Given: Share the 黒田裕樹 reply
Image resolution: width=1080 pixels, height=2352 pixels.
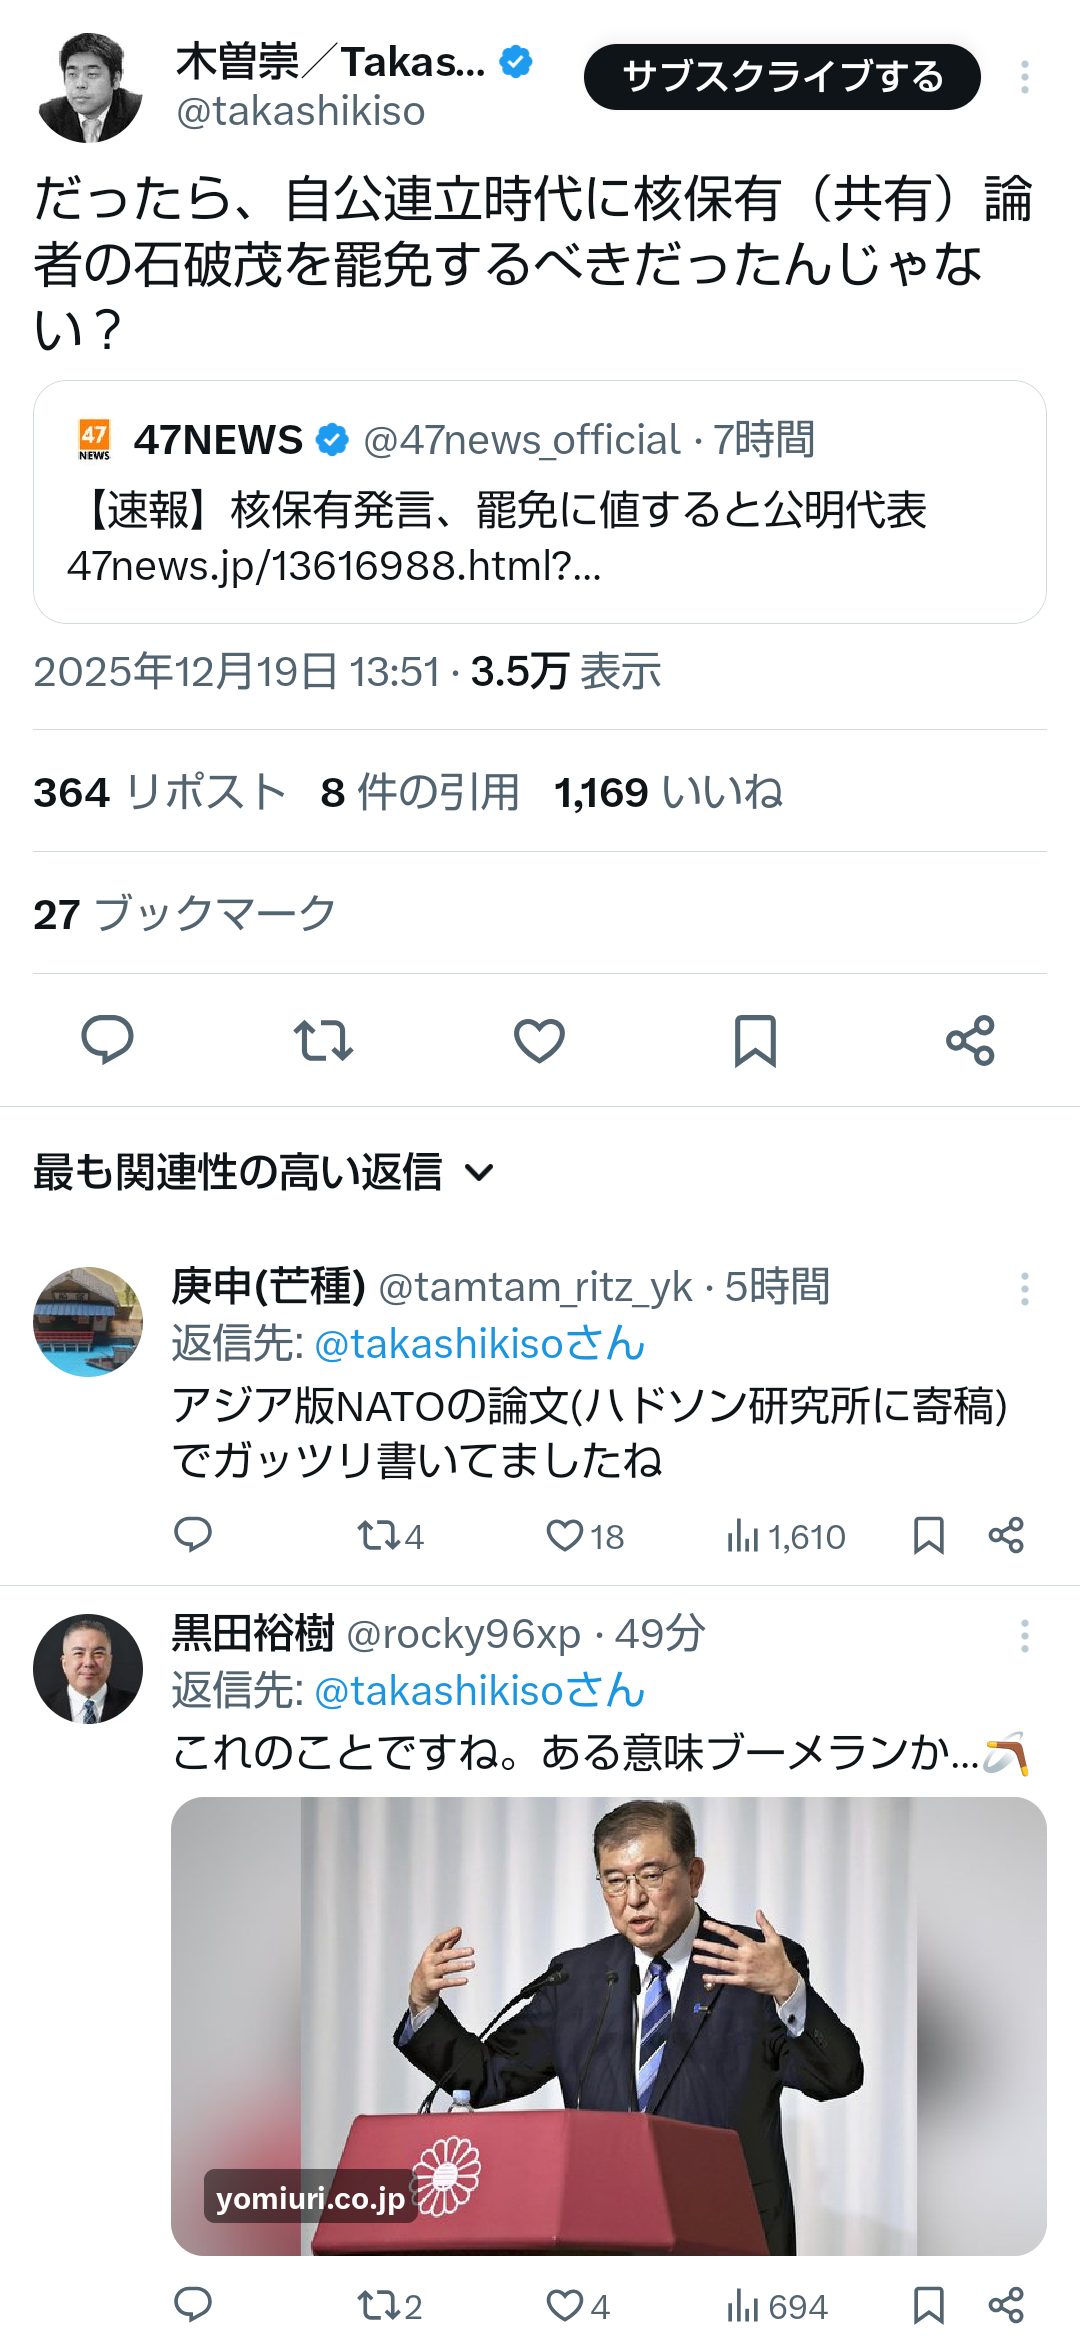Looking at the screenshot, I should [1006, 2305].
